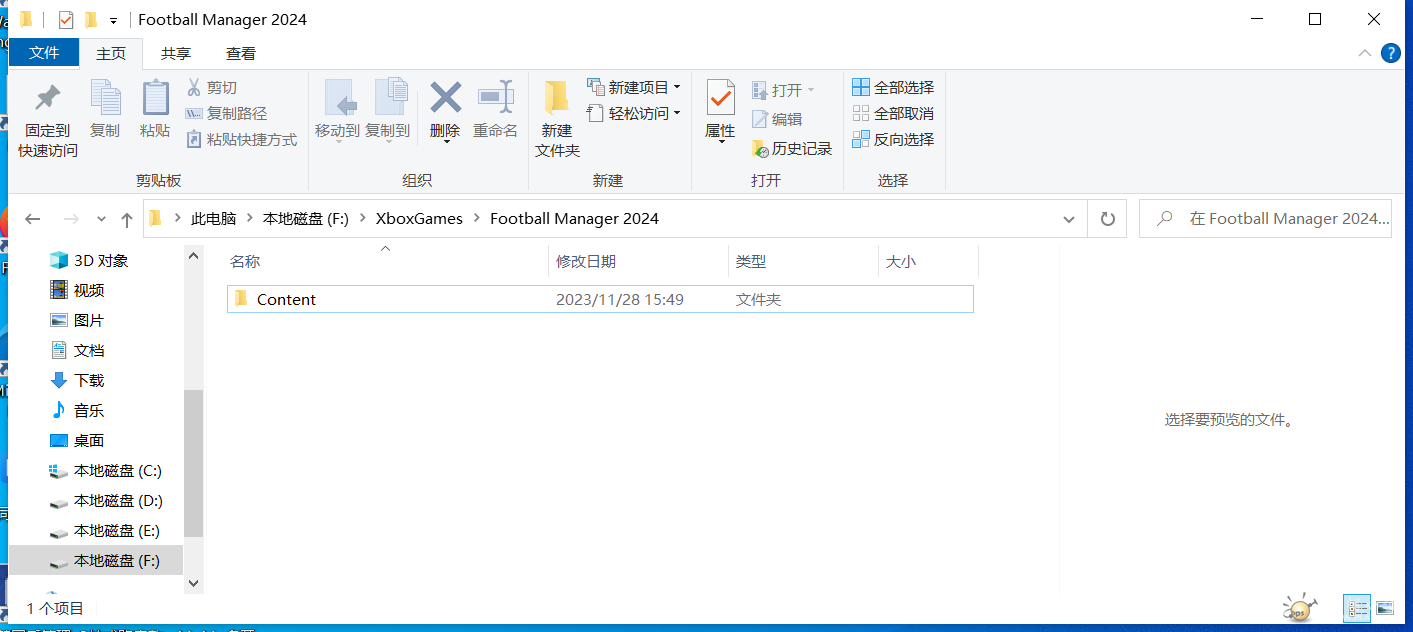1413x632 pixels.
Task: Create a folder with 新建文件夹
Action: point(557,119)
